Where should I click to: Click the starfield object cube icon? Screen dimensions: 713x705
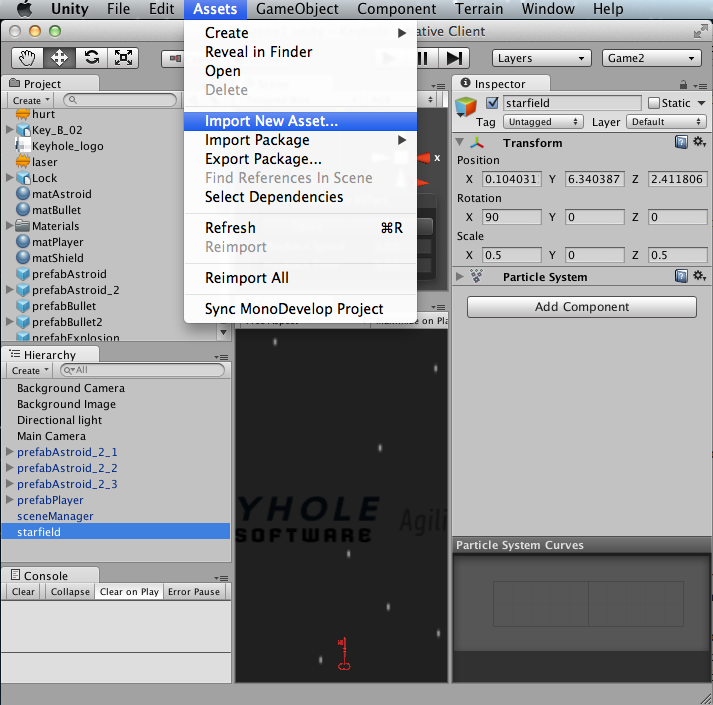click(x=466, y=108)
